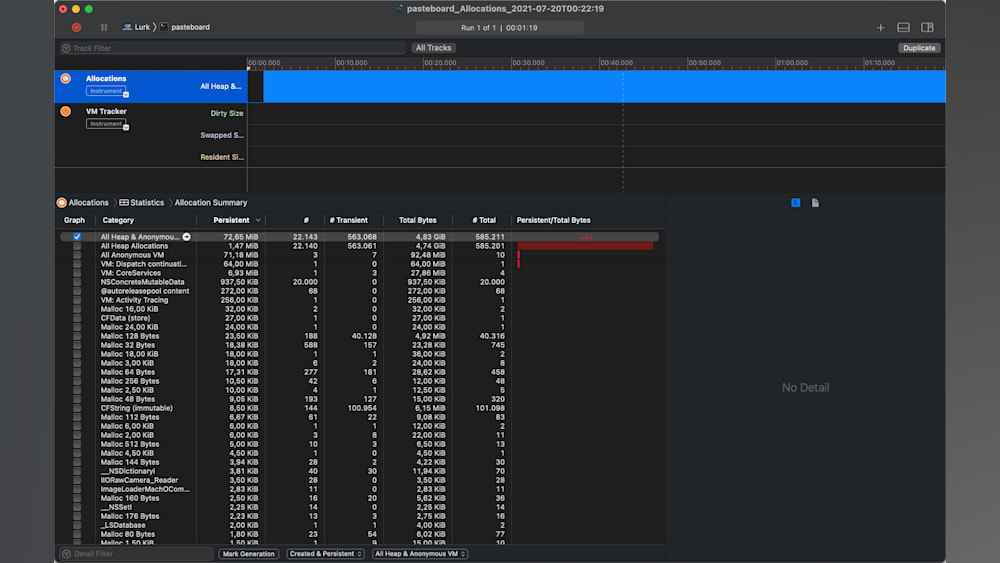Open Allocations breadcrumb in detail bar

83,203
